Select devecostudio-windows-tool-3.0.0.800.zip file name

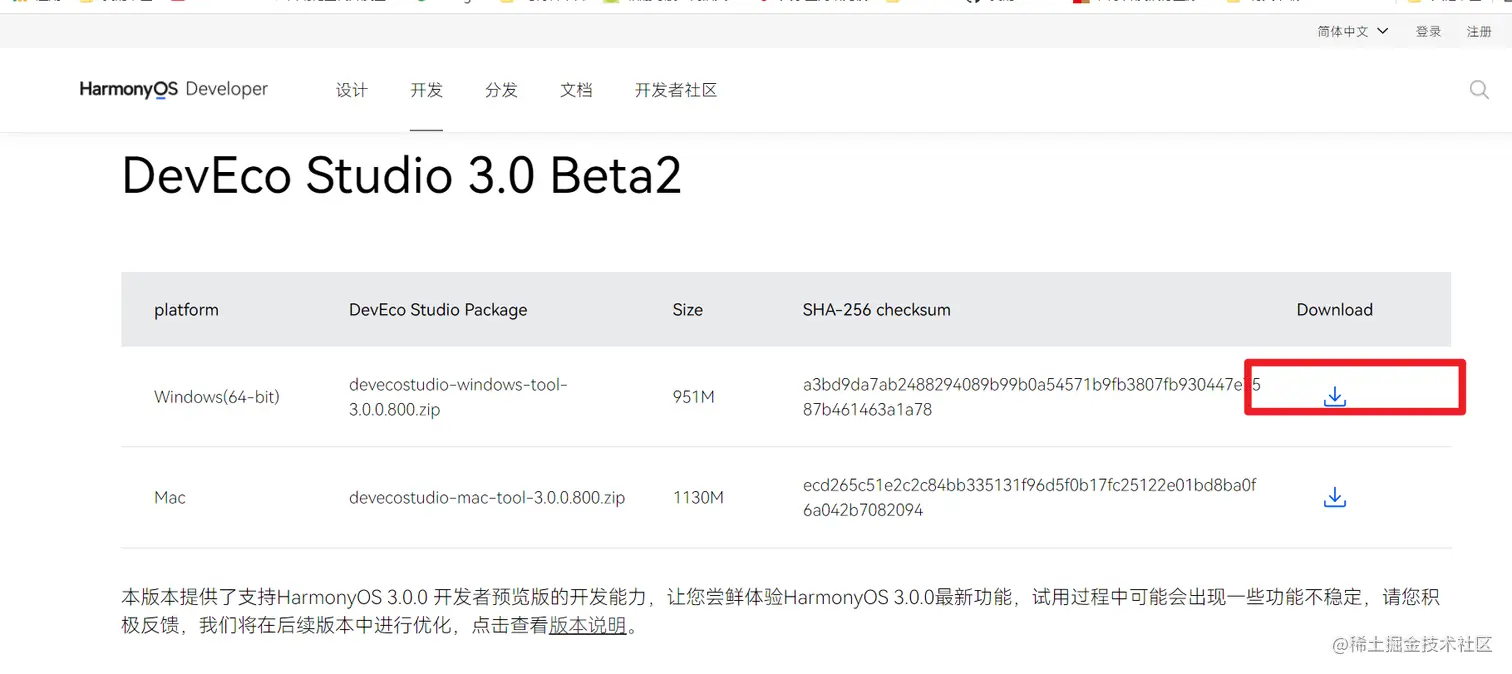pyautogui.click(x=458, y=397)
